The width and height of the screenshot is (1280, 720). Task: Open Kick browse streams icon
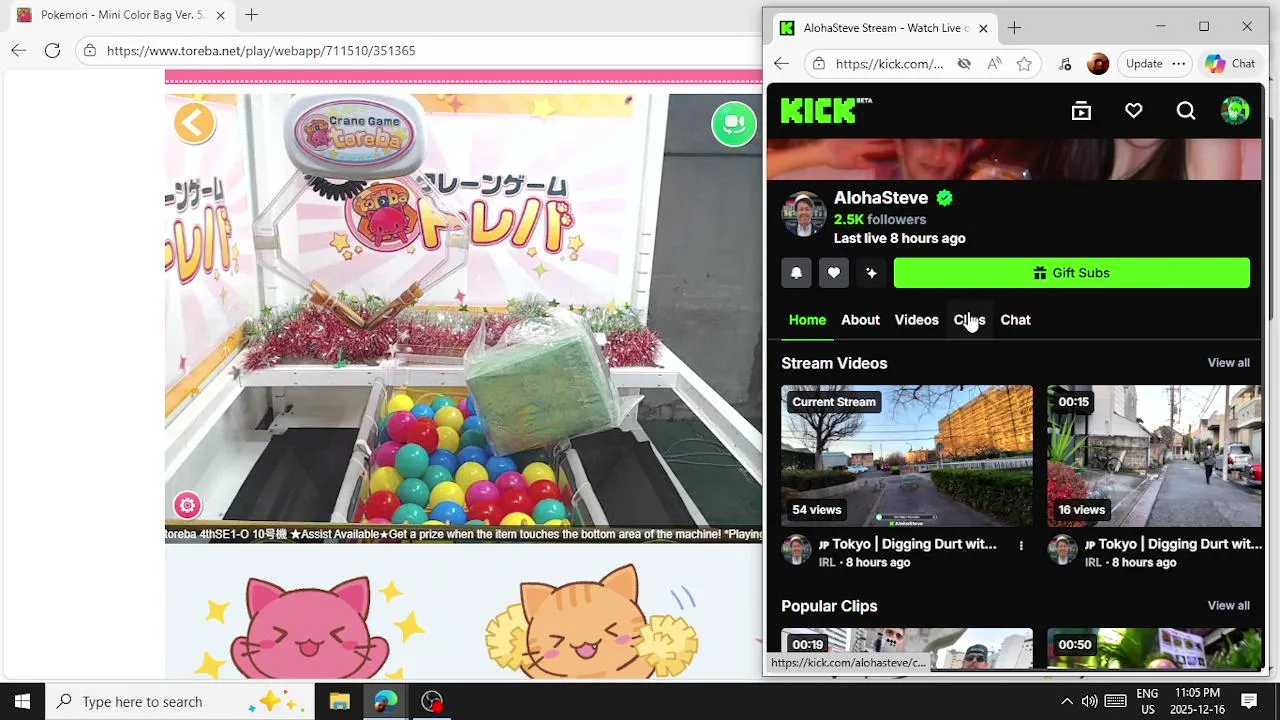coord(1081,111)
